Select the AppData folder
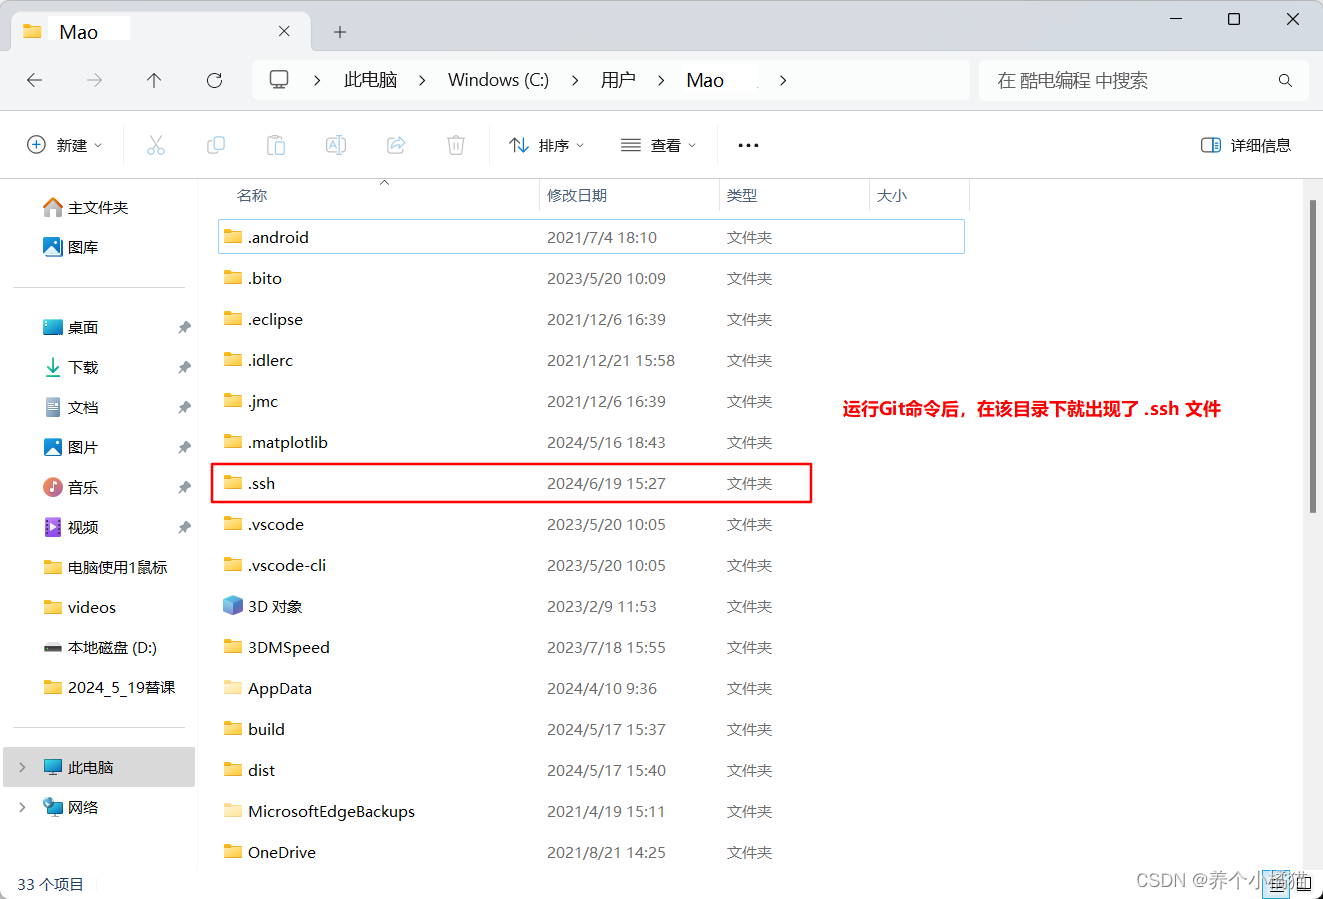 point(591,688)
